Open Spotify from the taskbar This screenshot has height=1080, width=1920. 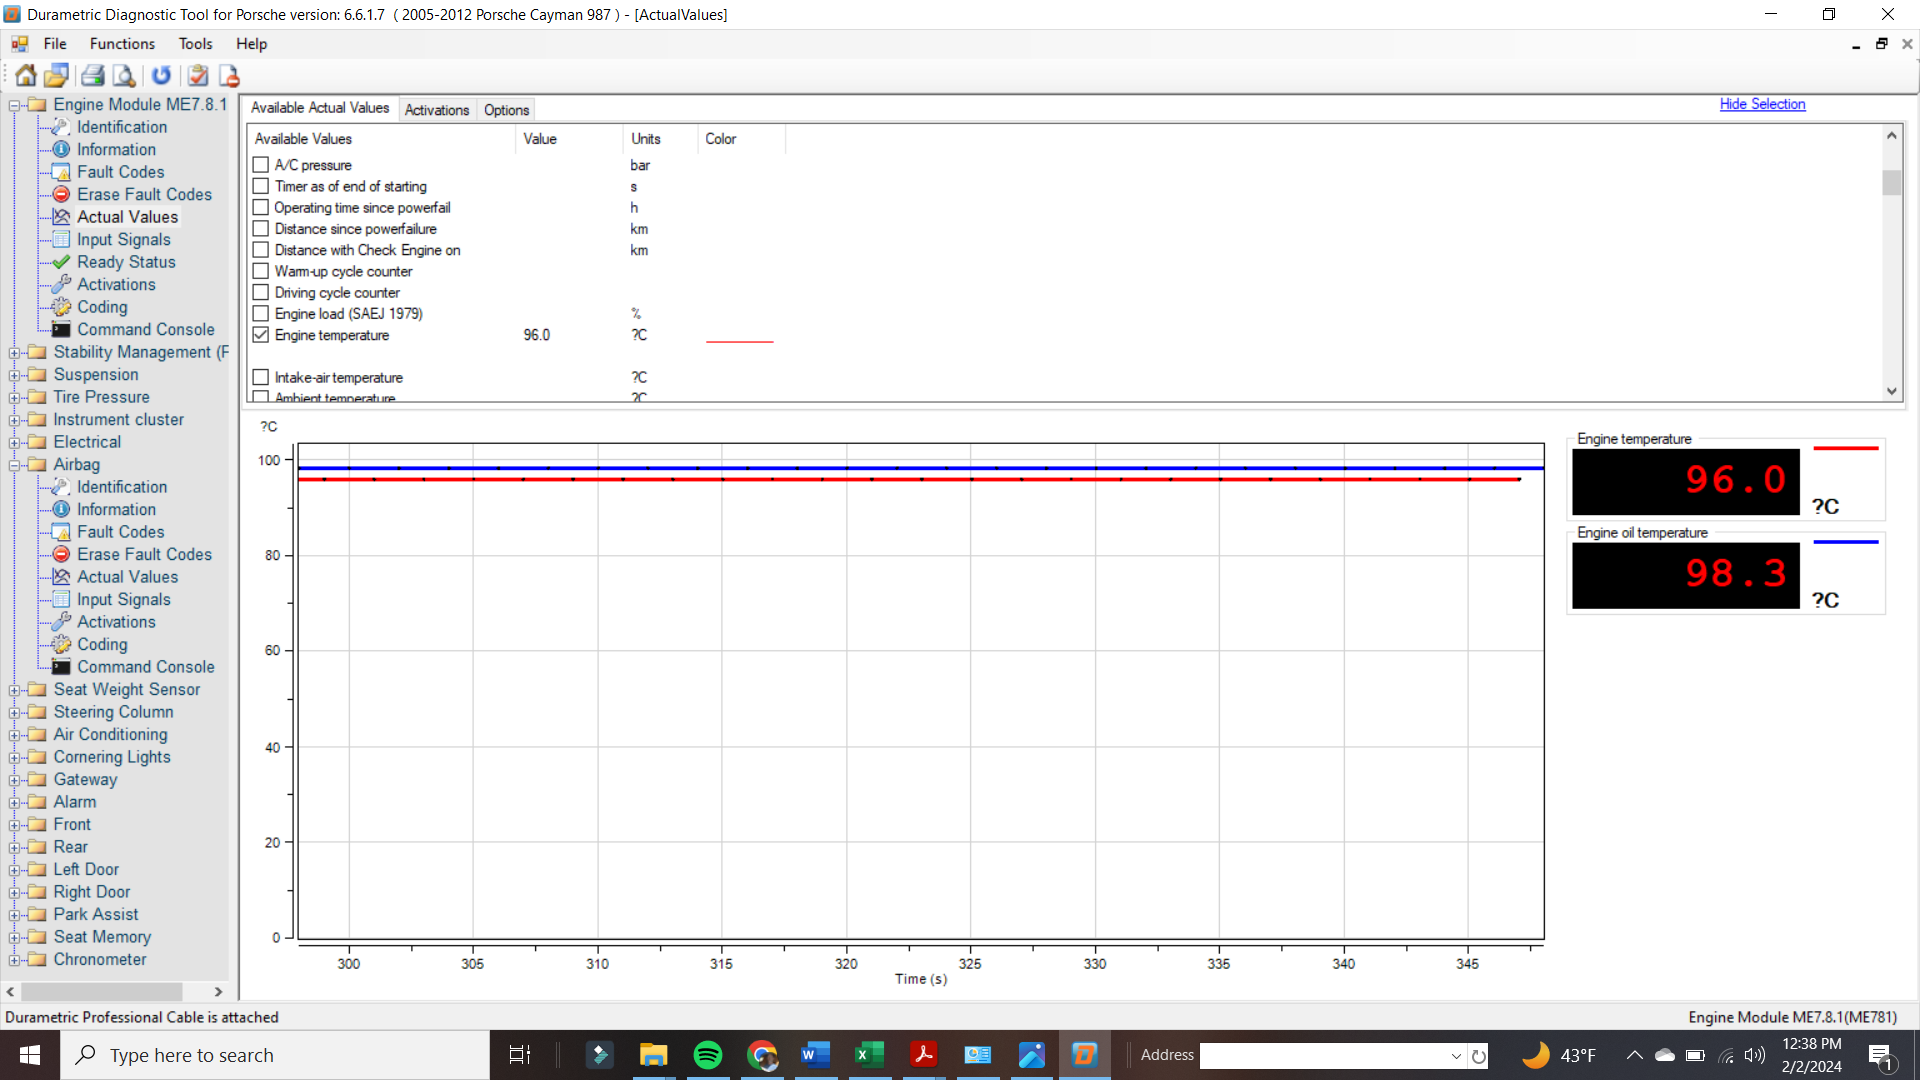[x=707, y=1055]
